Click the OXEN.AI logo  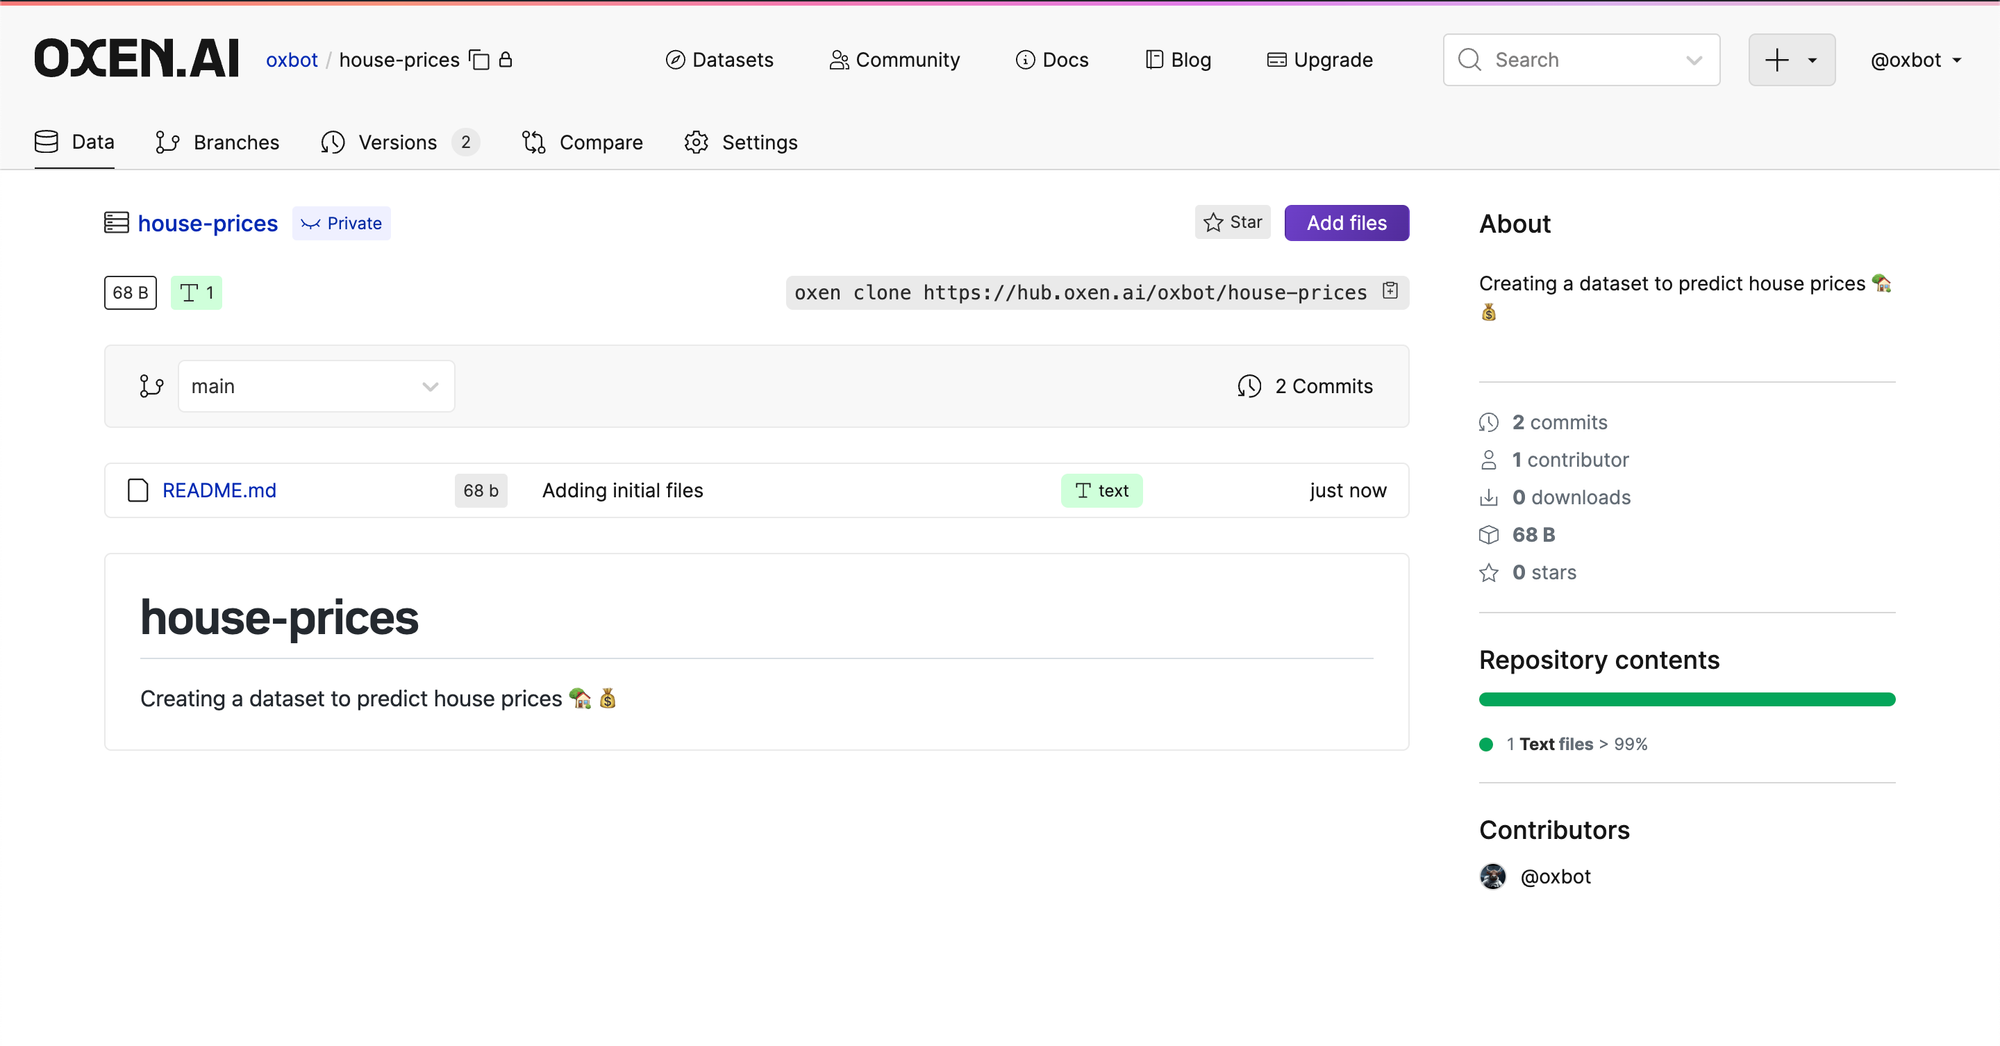pyautogui.click(x=137, y=59)
